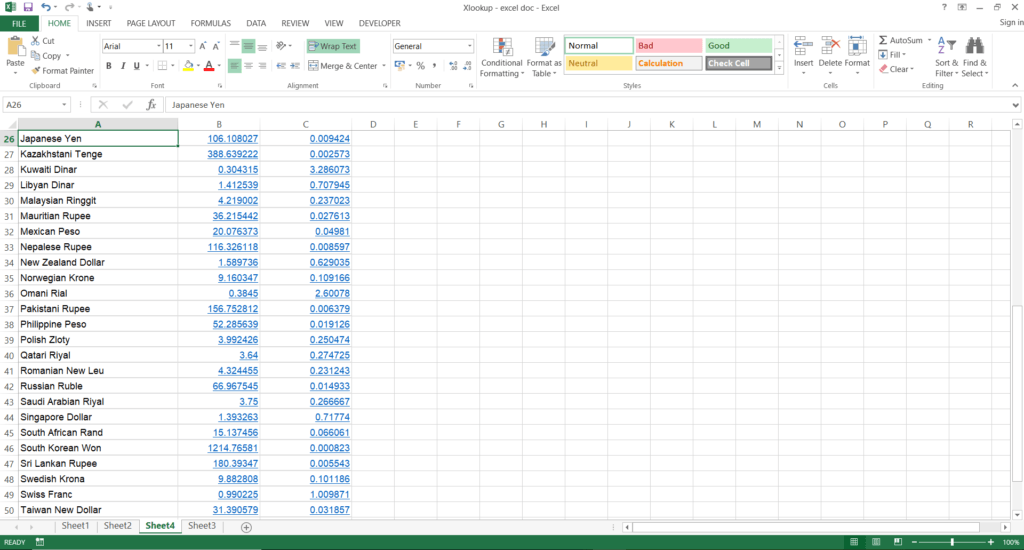The width and height of the screenshot is (1024, 550).
Task: Click the Percent Style icon
Action: tap(420, 66)
